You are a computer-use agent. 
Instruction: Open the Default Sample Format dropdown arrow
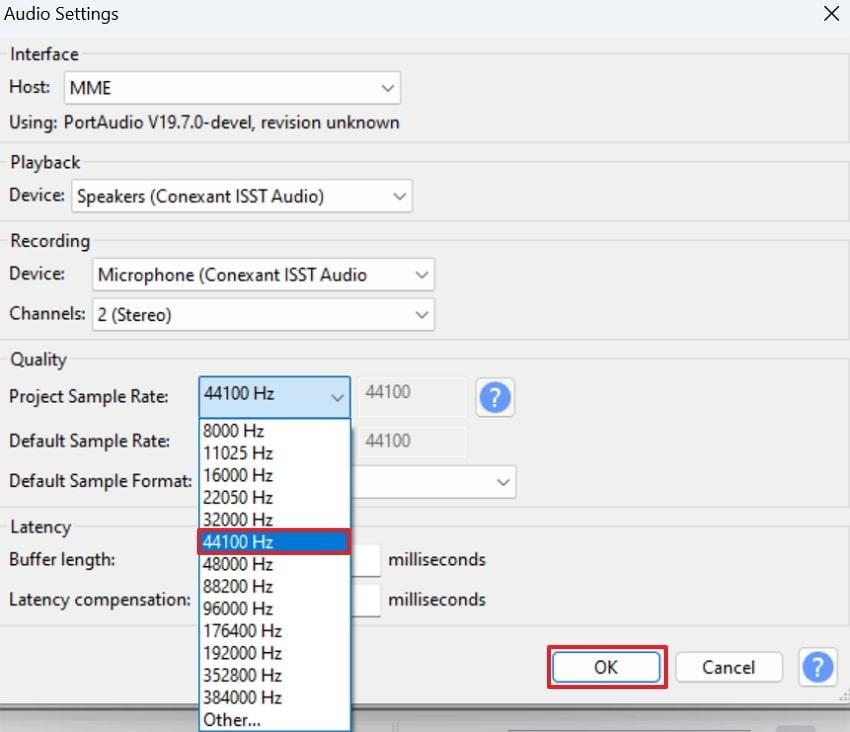(x=503, y=481)
